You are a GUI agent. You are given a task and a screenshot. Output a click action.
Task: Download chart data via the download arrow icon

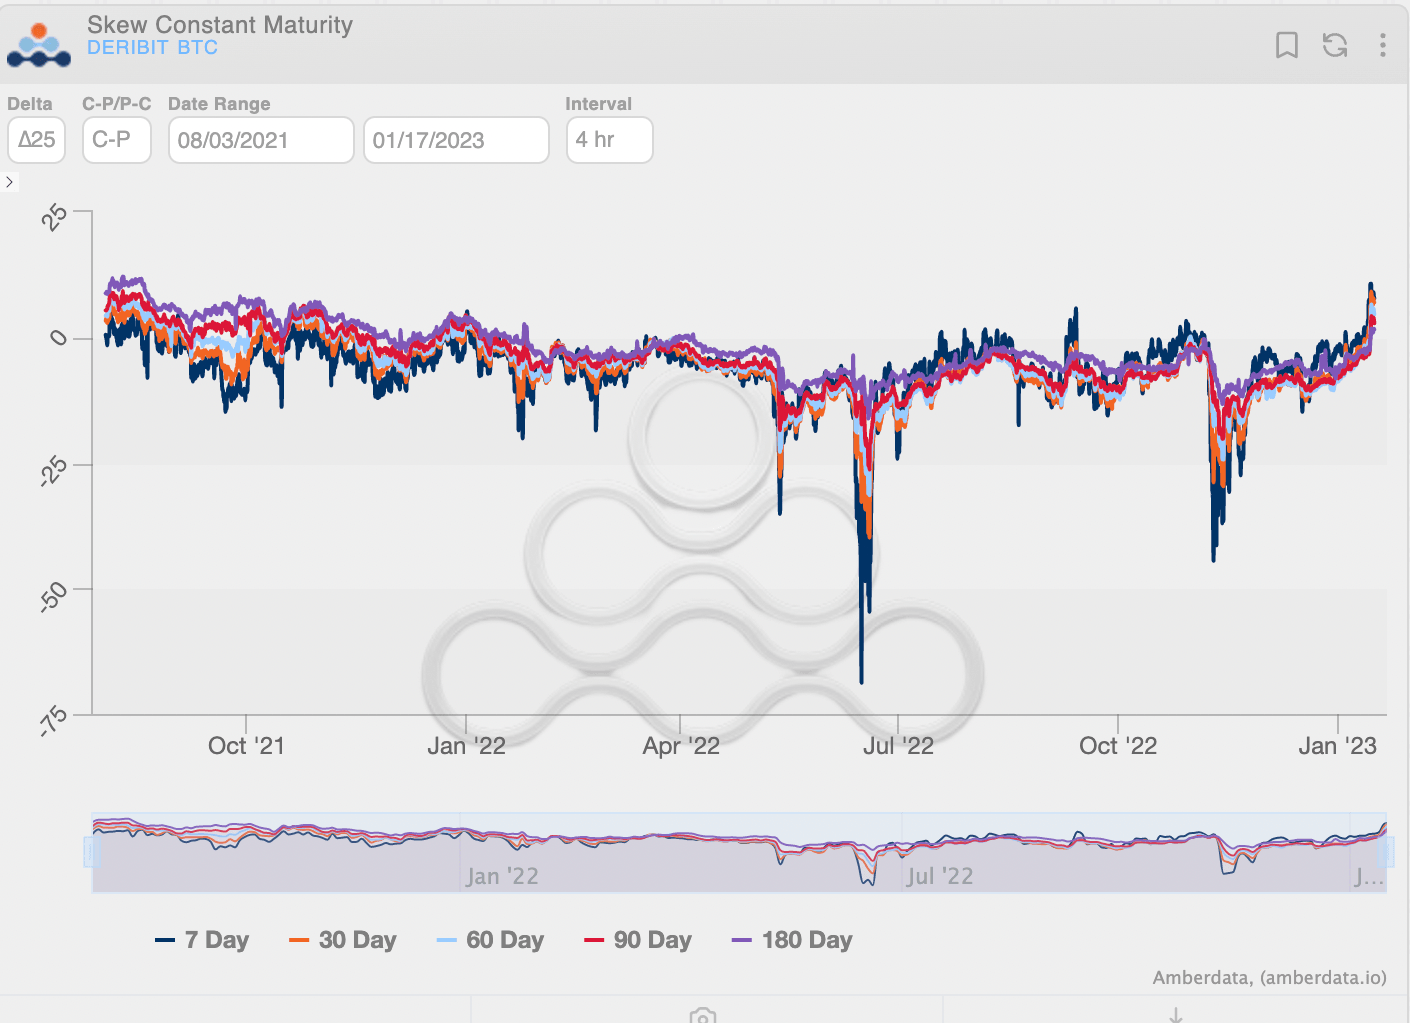click(1176, 1014)
